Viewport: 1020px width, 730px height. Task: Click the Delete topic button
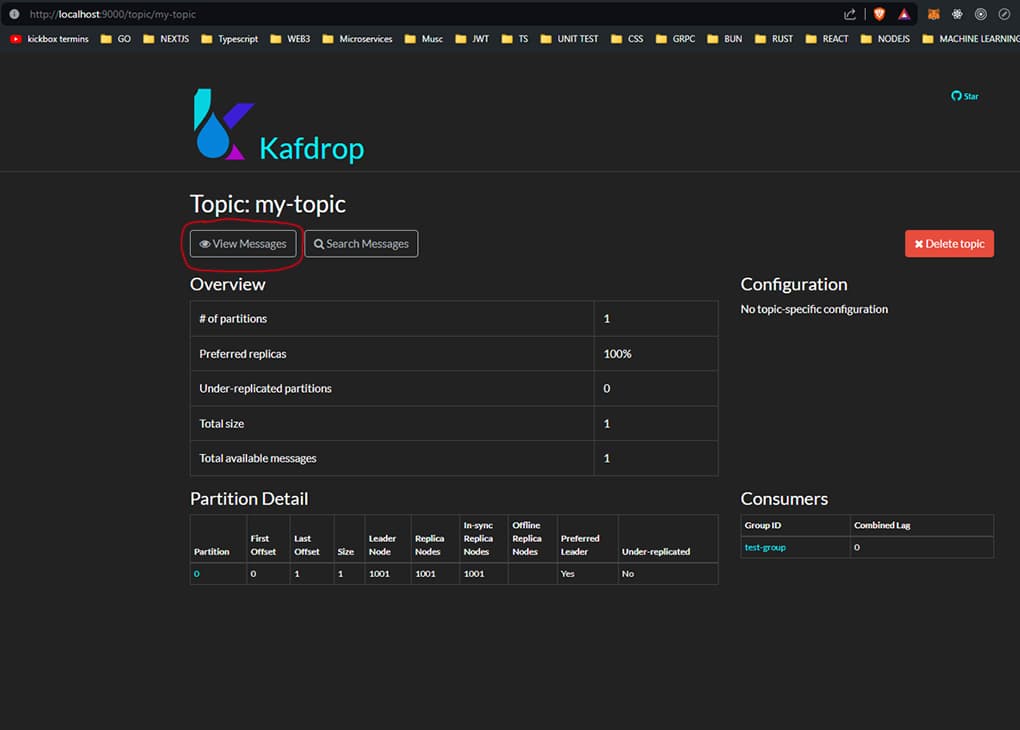[949, 243]
